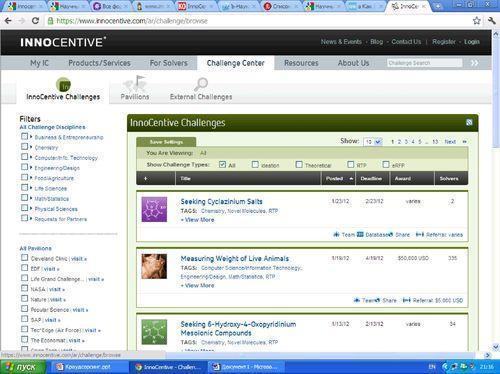The width and height of the screenshot is (500, 374).
Task: Check the Business & Entrepreneurship filter
Action: (x=24, y=136)
